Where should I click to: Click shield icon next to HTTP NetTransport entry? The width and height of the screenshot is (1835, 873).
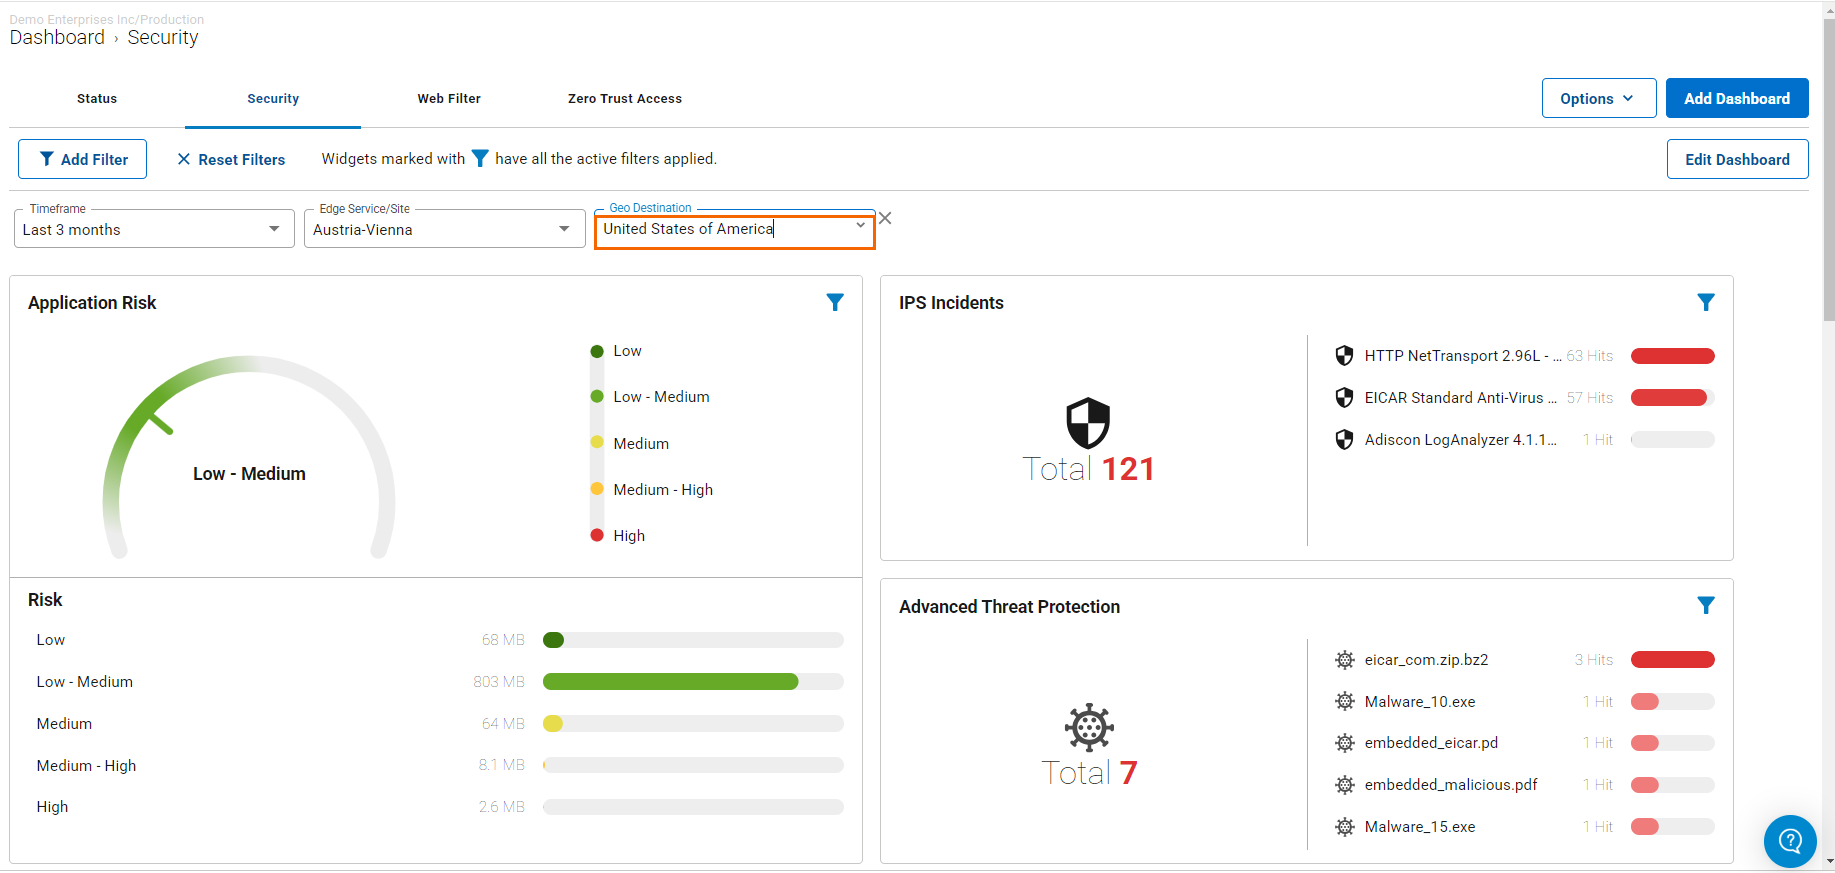[1344, 355]
